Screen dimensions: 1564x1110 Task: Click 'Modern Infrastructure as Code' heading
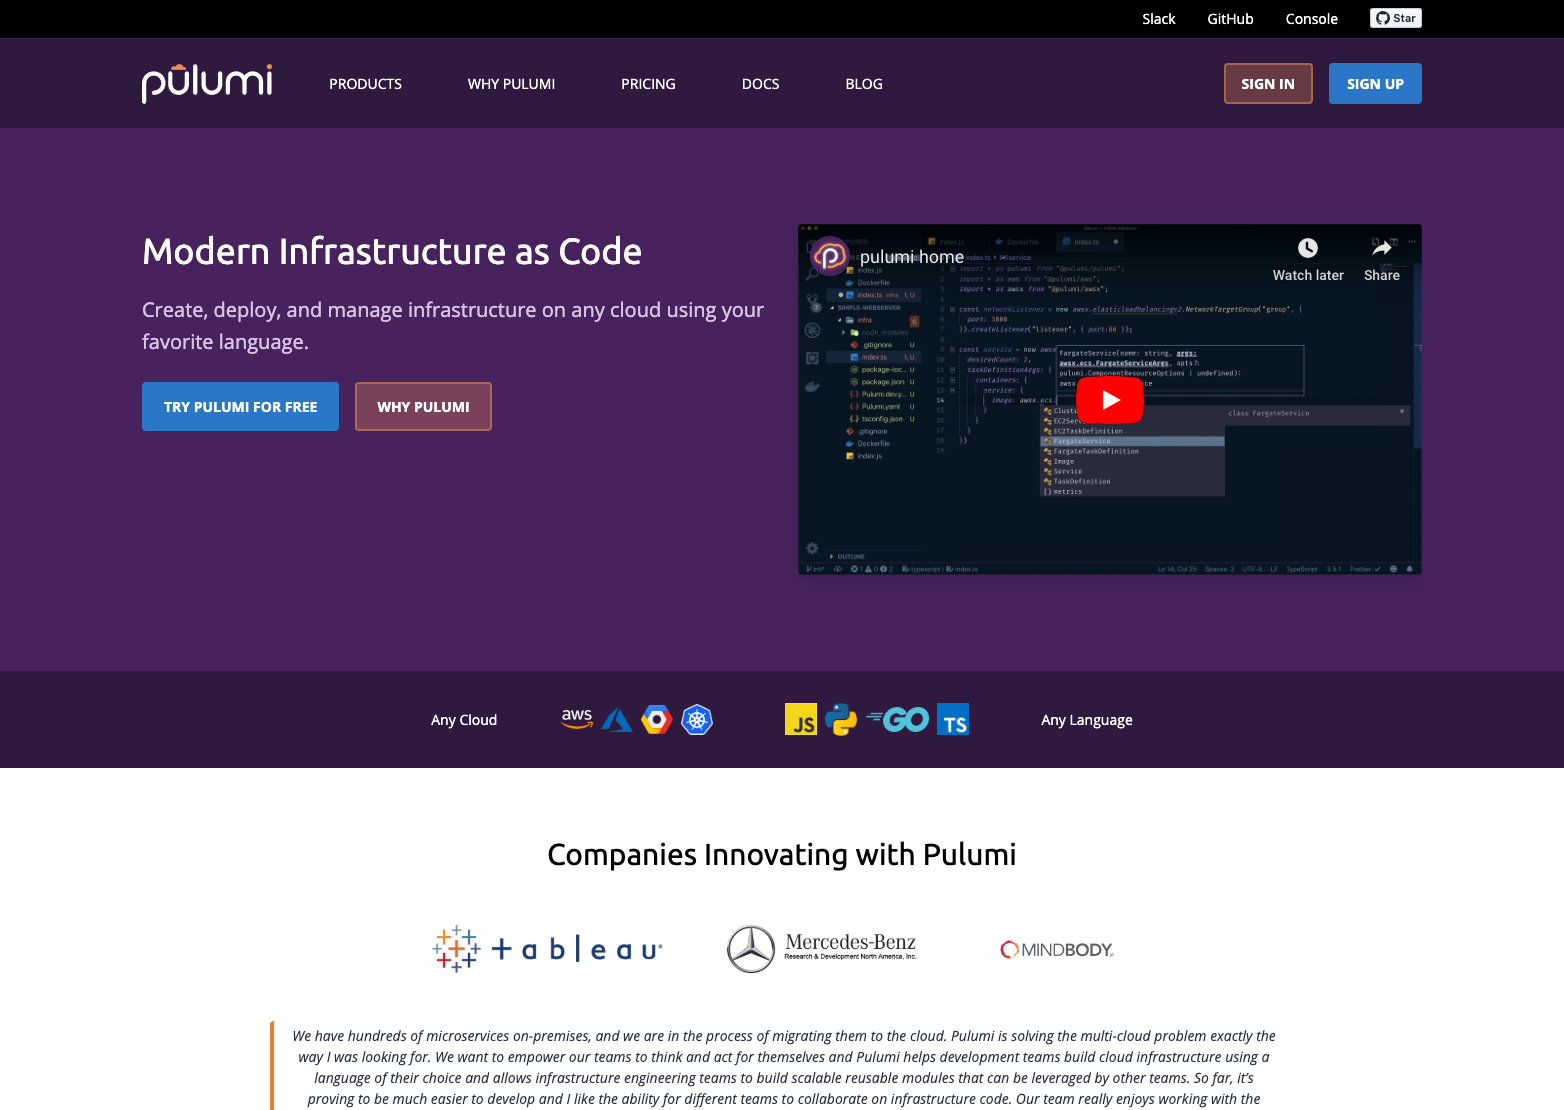(392, 252)
